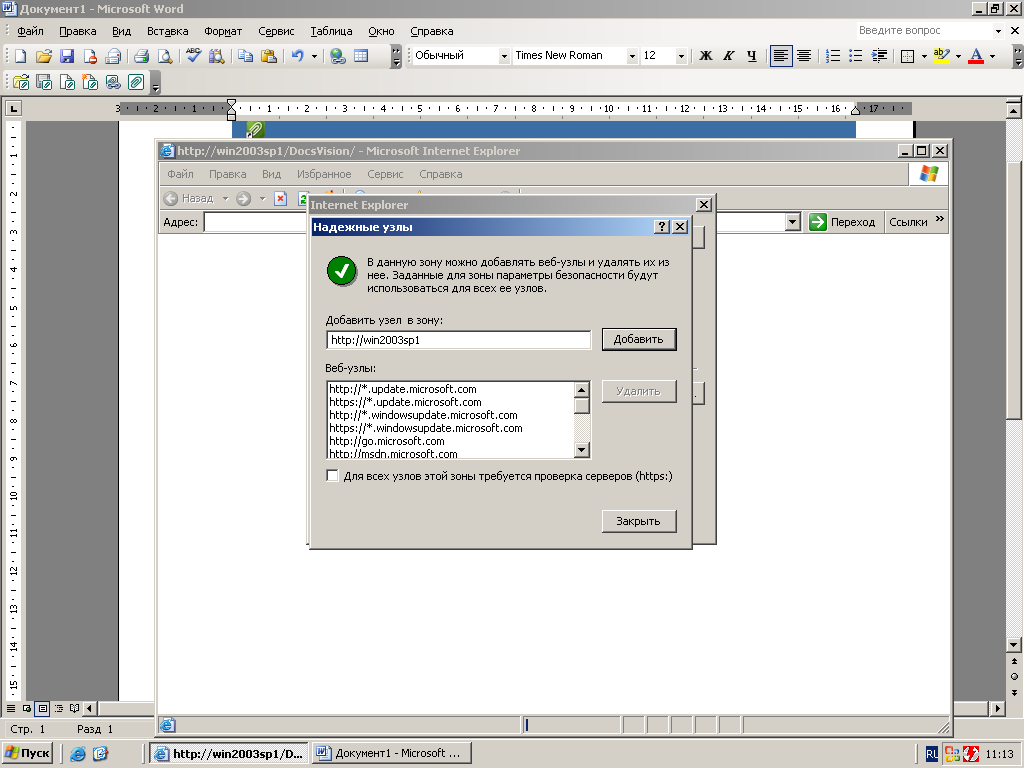Click the Пуск start button
The image size is (1024, 768).
pyautogui.click(x=27, y=753)
